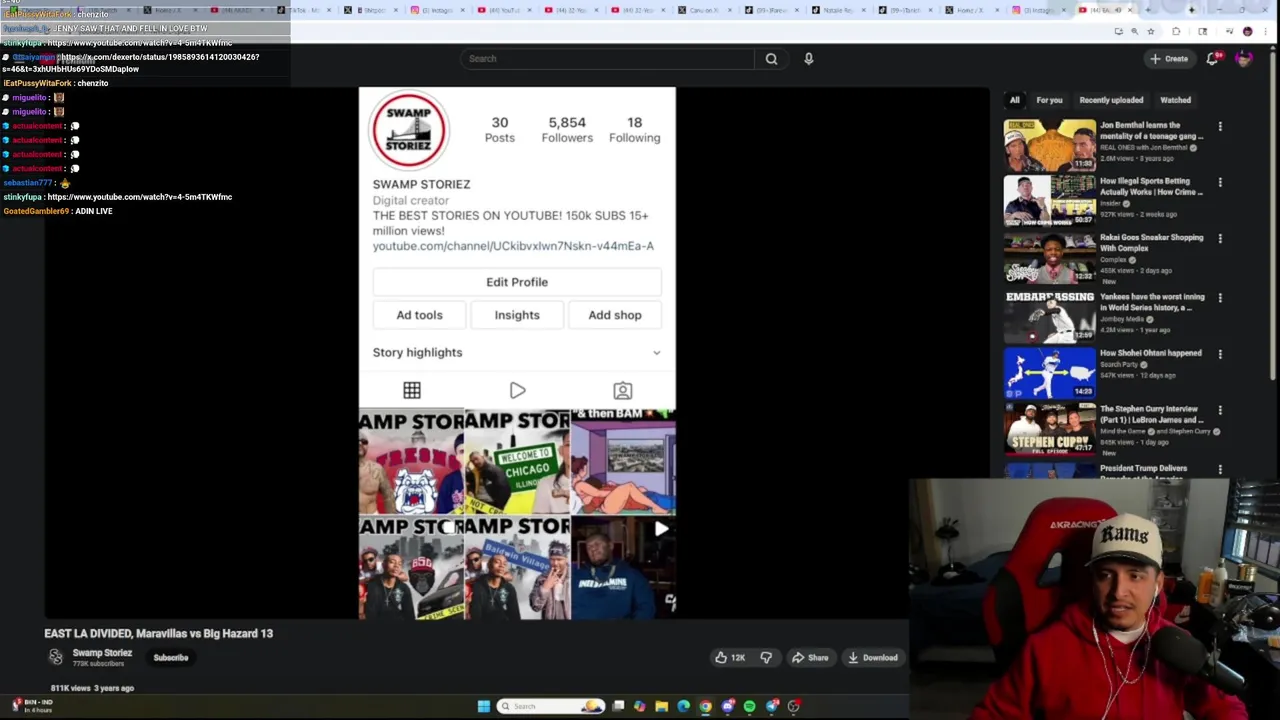Click the YouTube search magnifier button
The image size is (1280, 720).
(771, 59)
